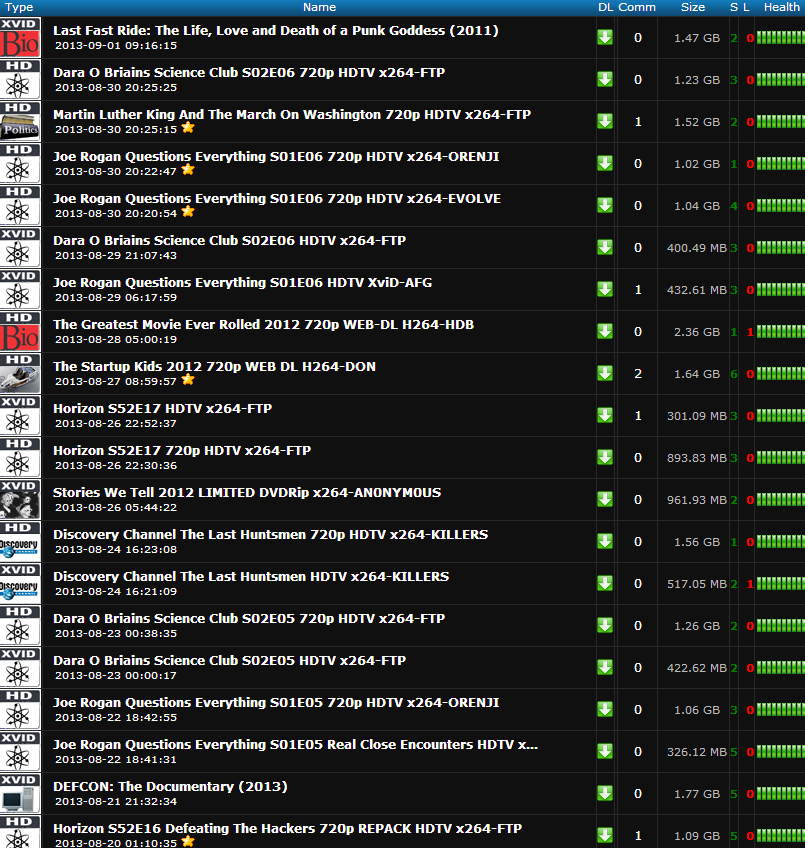Open Joe Rogan S01E06 x264-EVOLVE details
Image resolution: width=805 pixels, height=848 pixels.
pos(277,198)
